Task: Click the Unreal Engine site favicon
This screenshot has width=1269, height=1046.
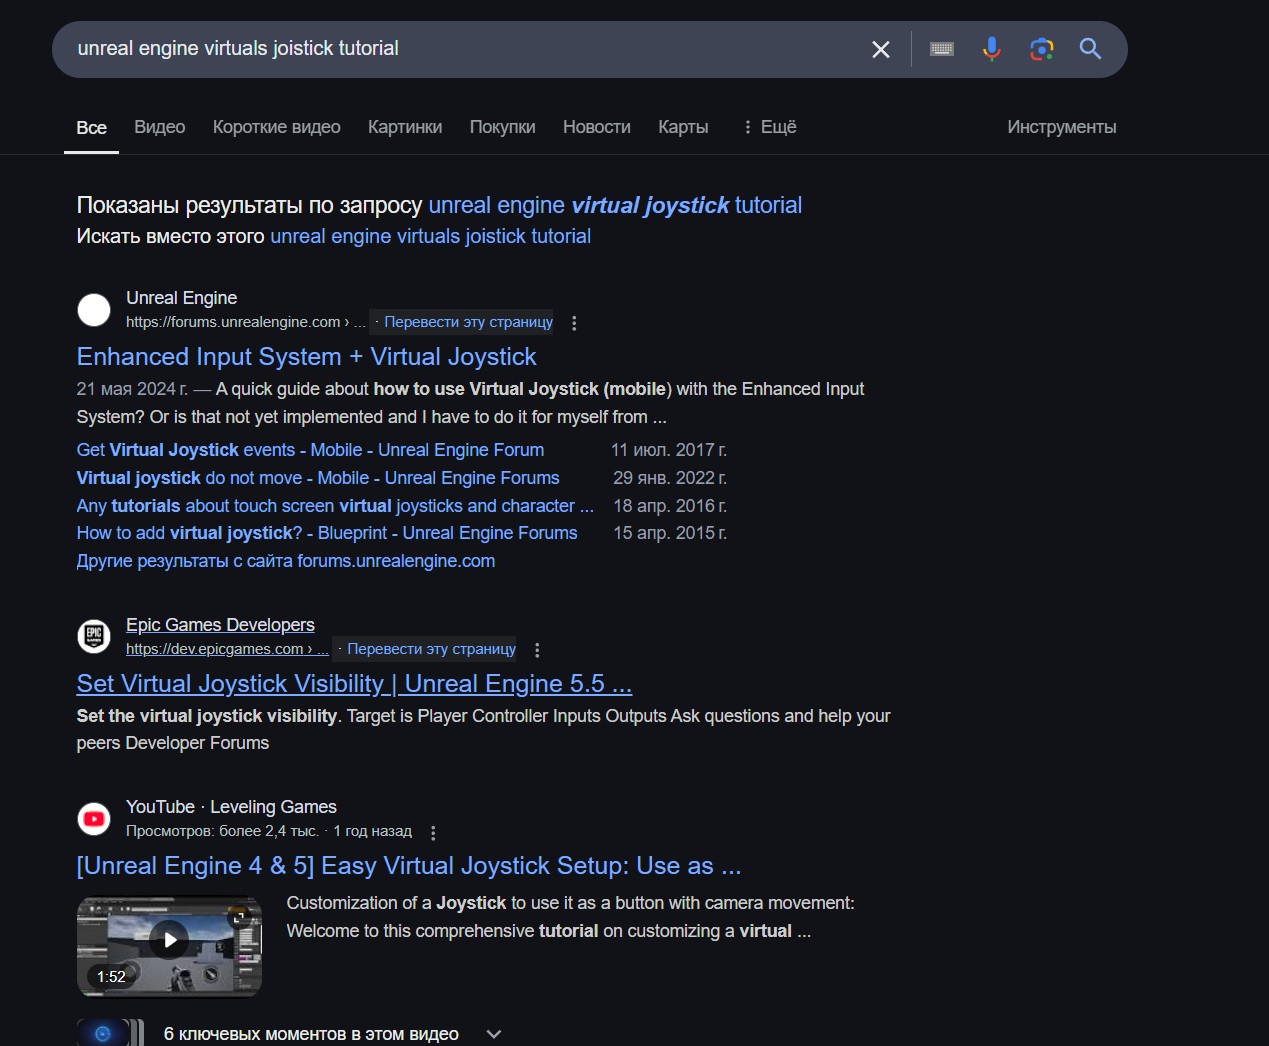Action: [94, 310]
